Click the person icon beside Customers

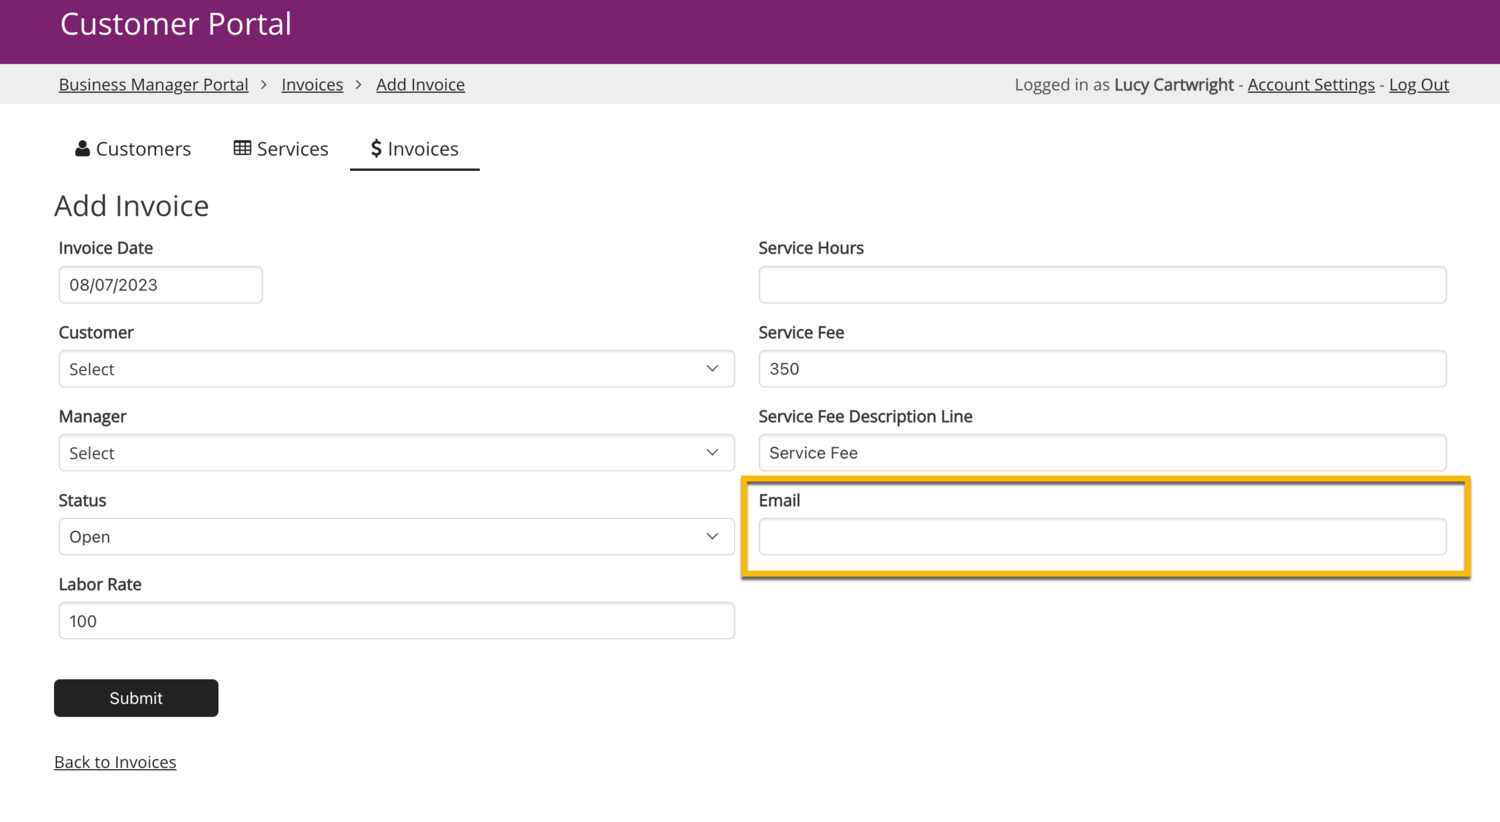82,148
